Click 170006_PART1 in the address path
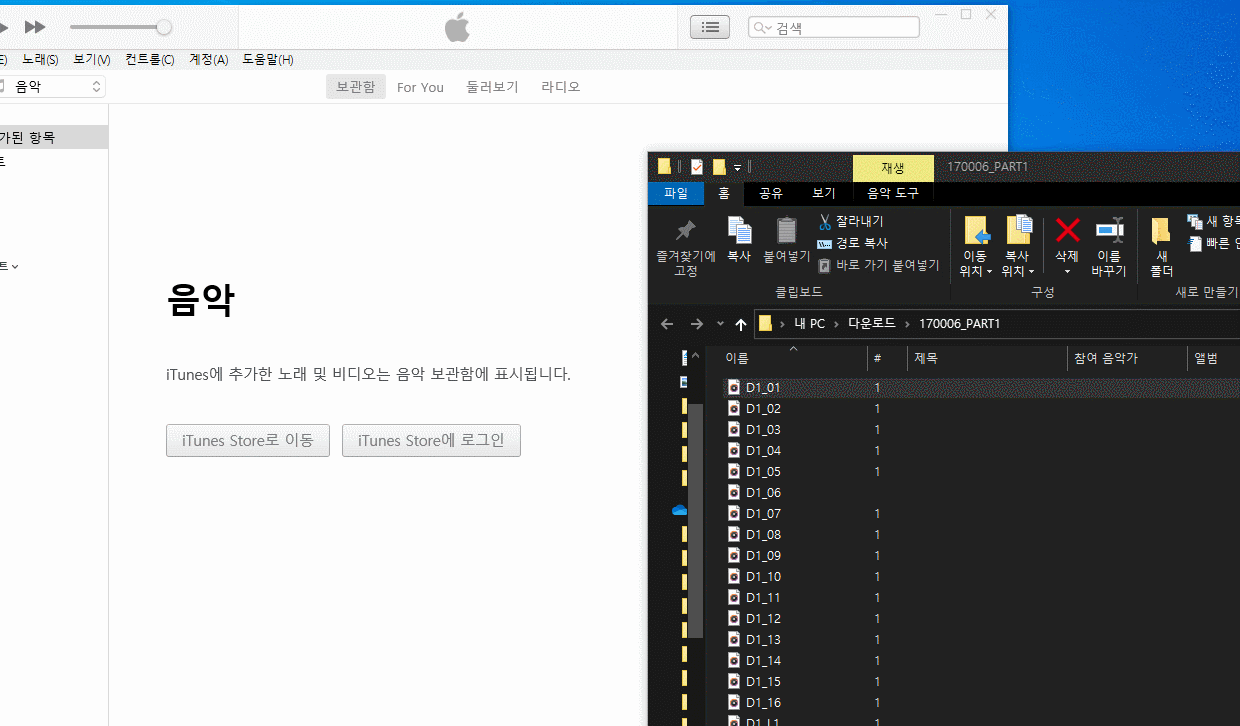 pos(959,324)
